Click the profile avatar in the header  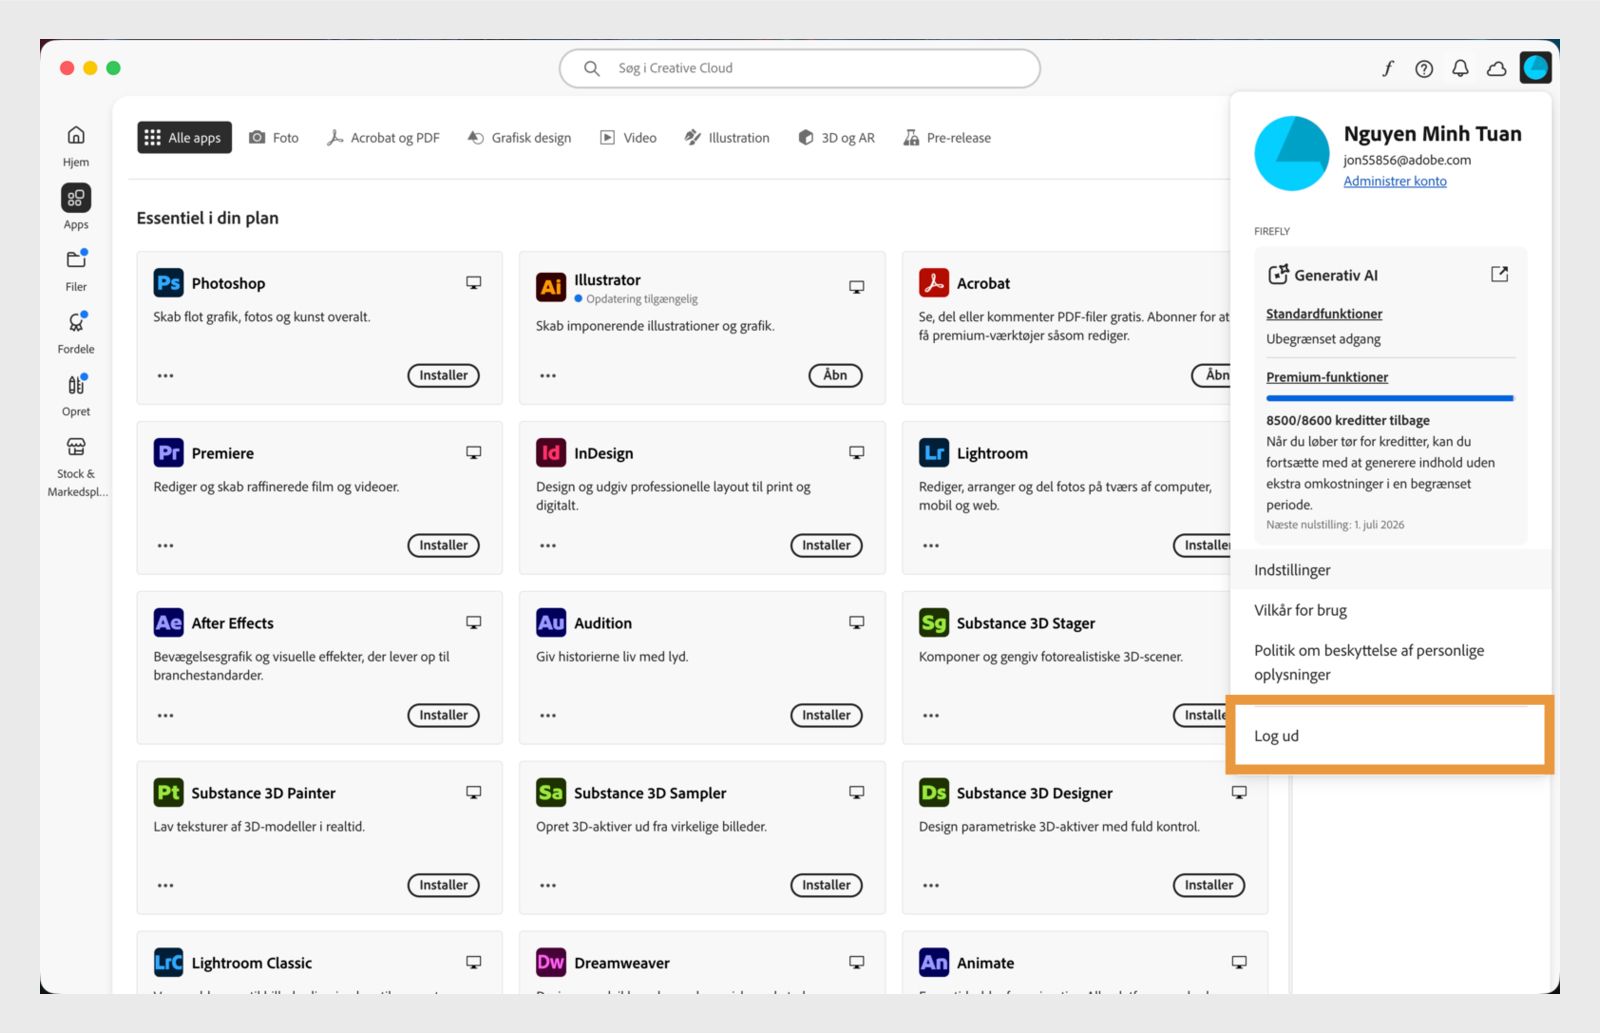click(1535, 68)
